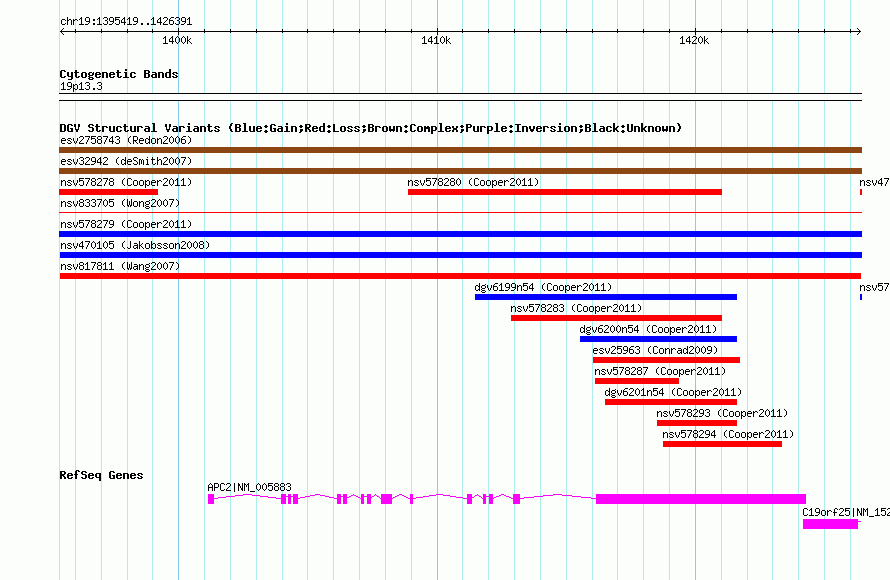Click the RefSeq Genes track heading

coord(102,475)
